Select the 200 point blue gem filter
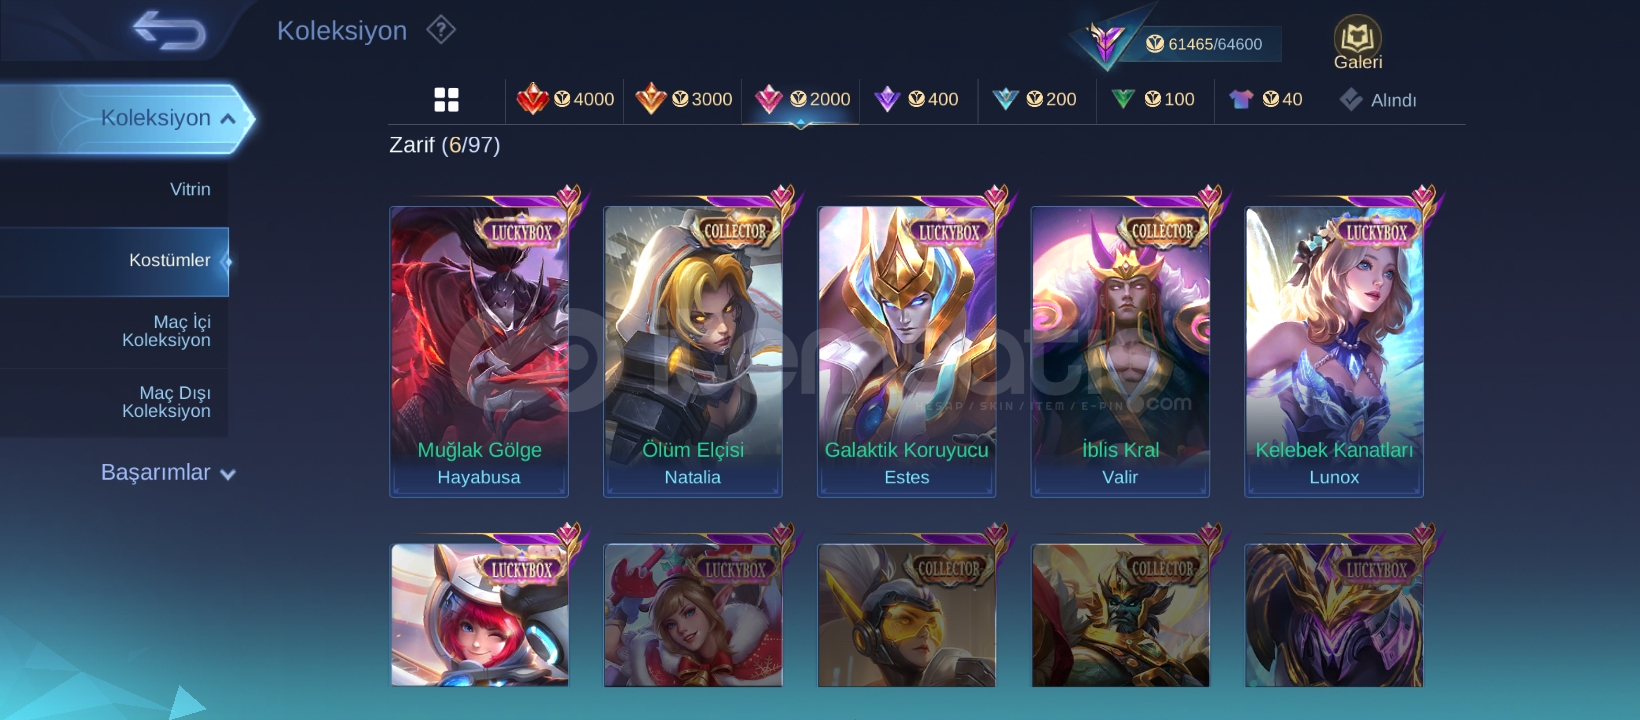1640x720 pixels. (x=1034, y=99)
